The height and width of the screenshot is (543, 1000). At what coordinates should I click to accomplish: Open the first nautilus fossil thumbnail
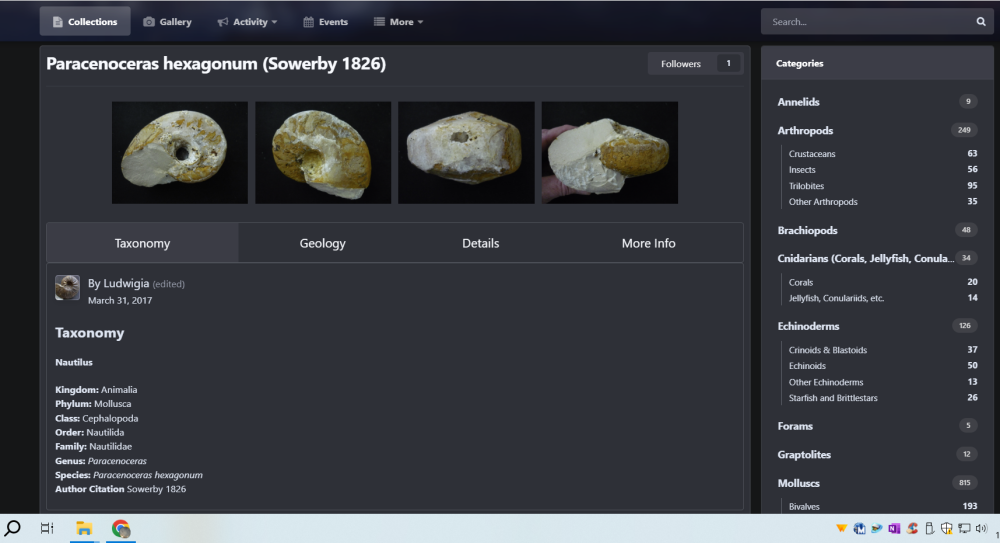(x=180, y=152)
